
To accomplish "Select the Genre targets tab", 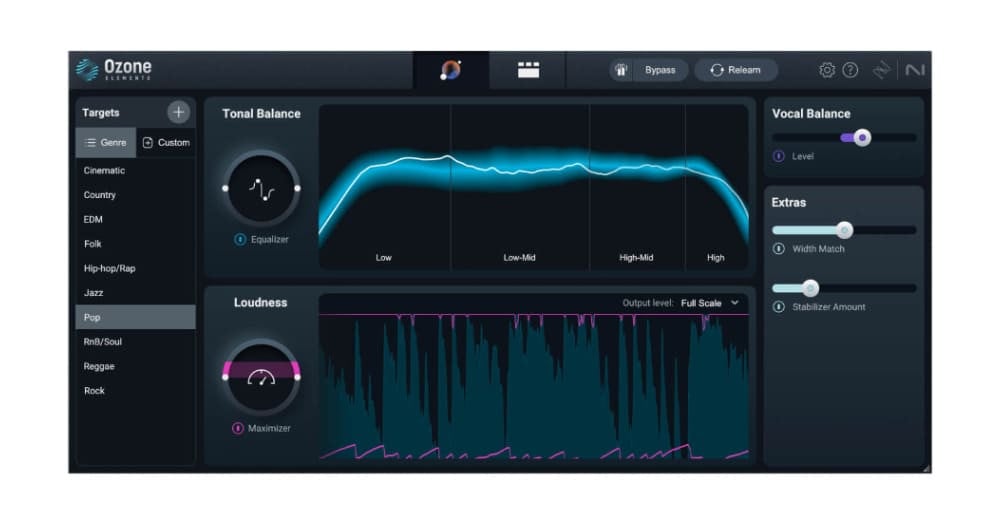I will tap(106, 142).
